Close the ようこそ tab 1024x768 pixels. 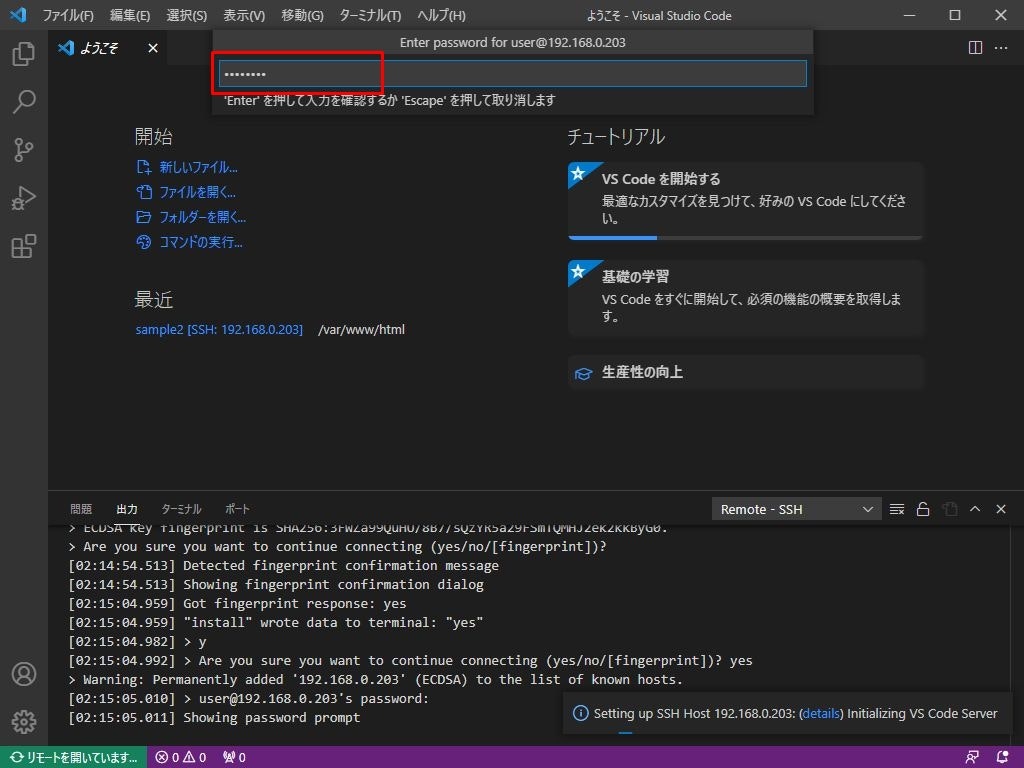[153, 48]
